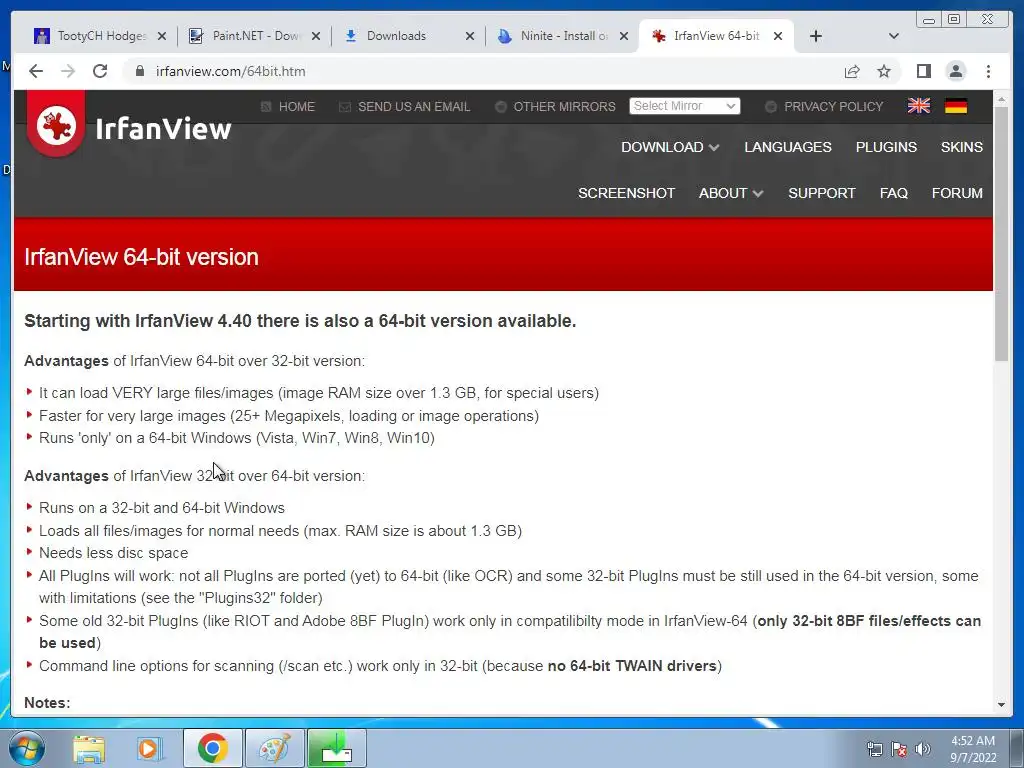Image resolution: width=1024 pixels, height=768 pixels.
Task: Click the IrfanView red cat logo
Action: coord(56,125)
